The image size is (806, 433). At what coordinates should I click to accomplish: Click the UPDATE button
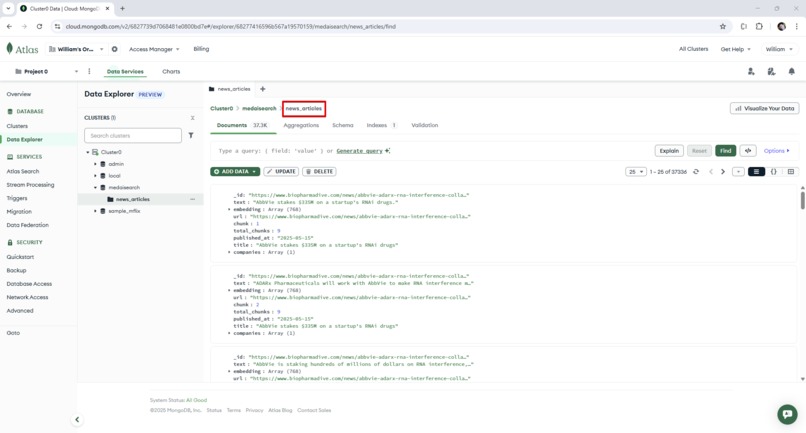(x=281, y=171)
